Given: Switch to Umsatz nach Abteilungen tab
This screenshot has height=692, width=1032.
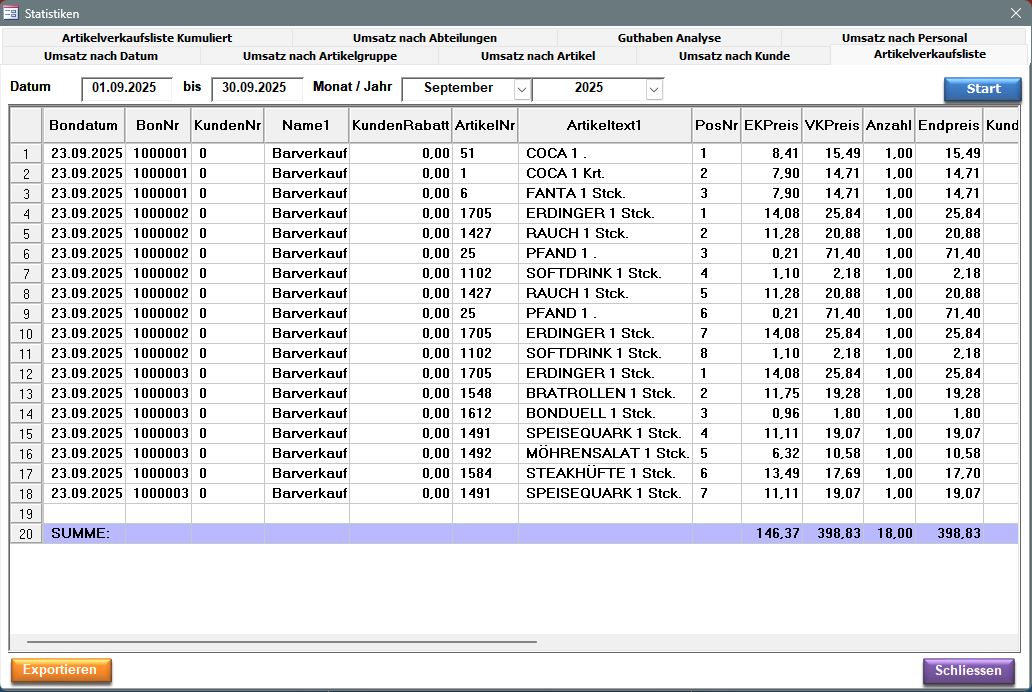Looking at the screenshot, I should coord(424,38).
